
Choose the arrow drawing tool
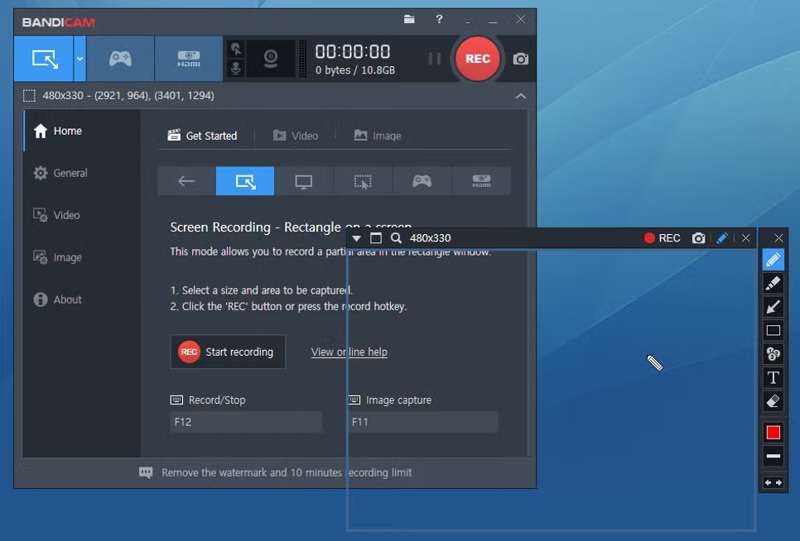[x=773, y=307]
